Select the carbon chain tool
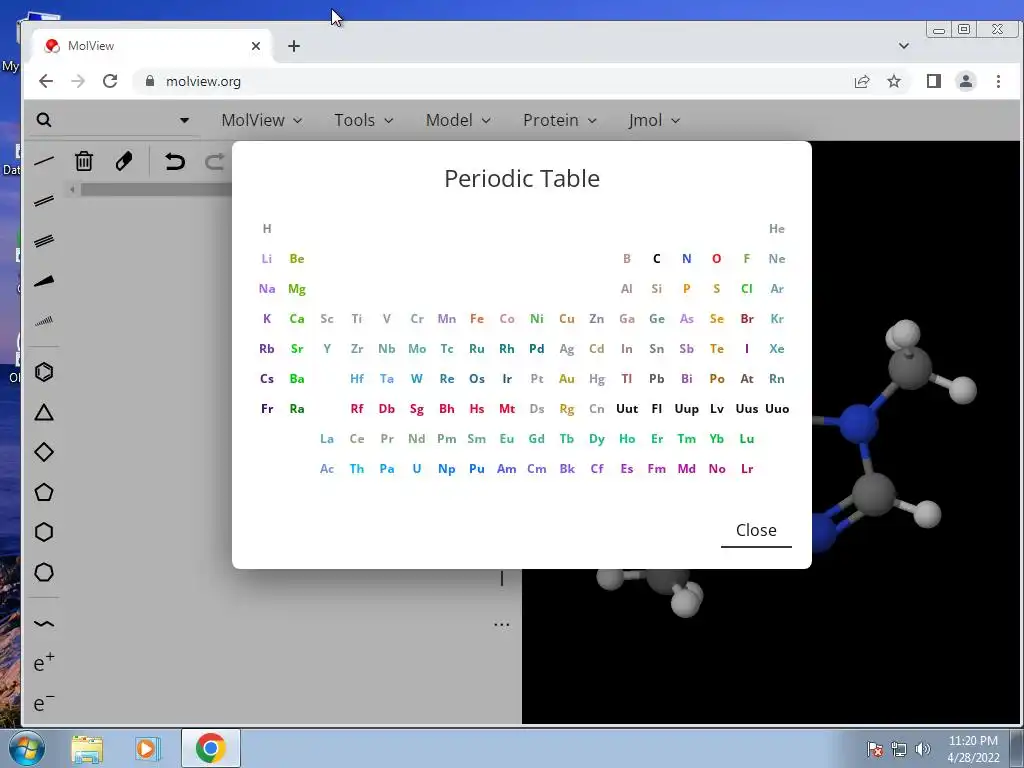Image resolution: width=1024 pixels, height=768 pixels. pos(44,624)
